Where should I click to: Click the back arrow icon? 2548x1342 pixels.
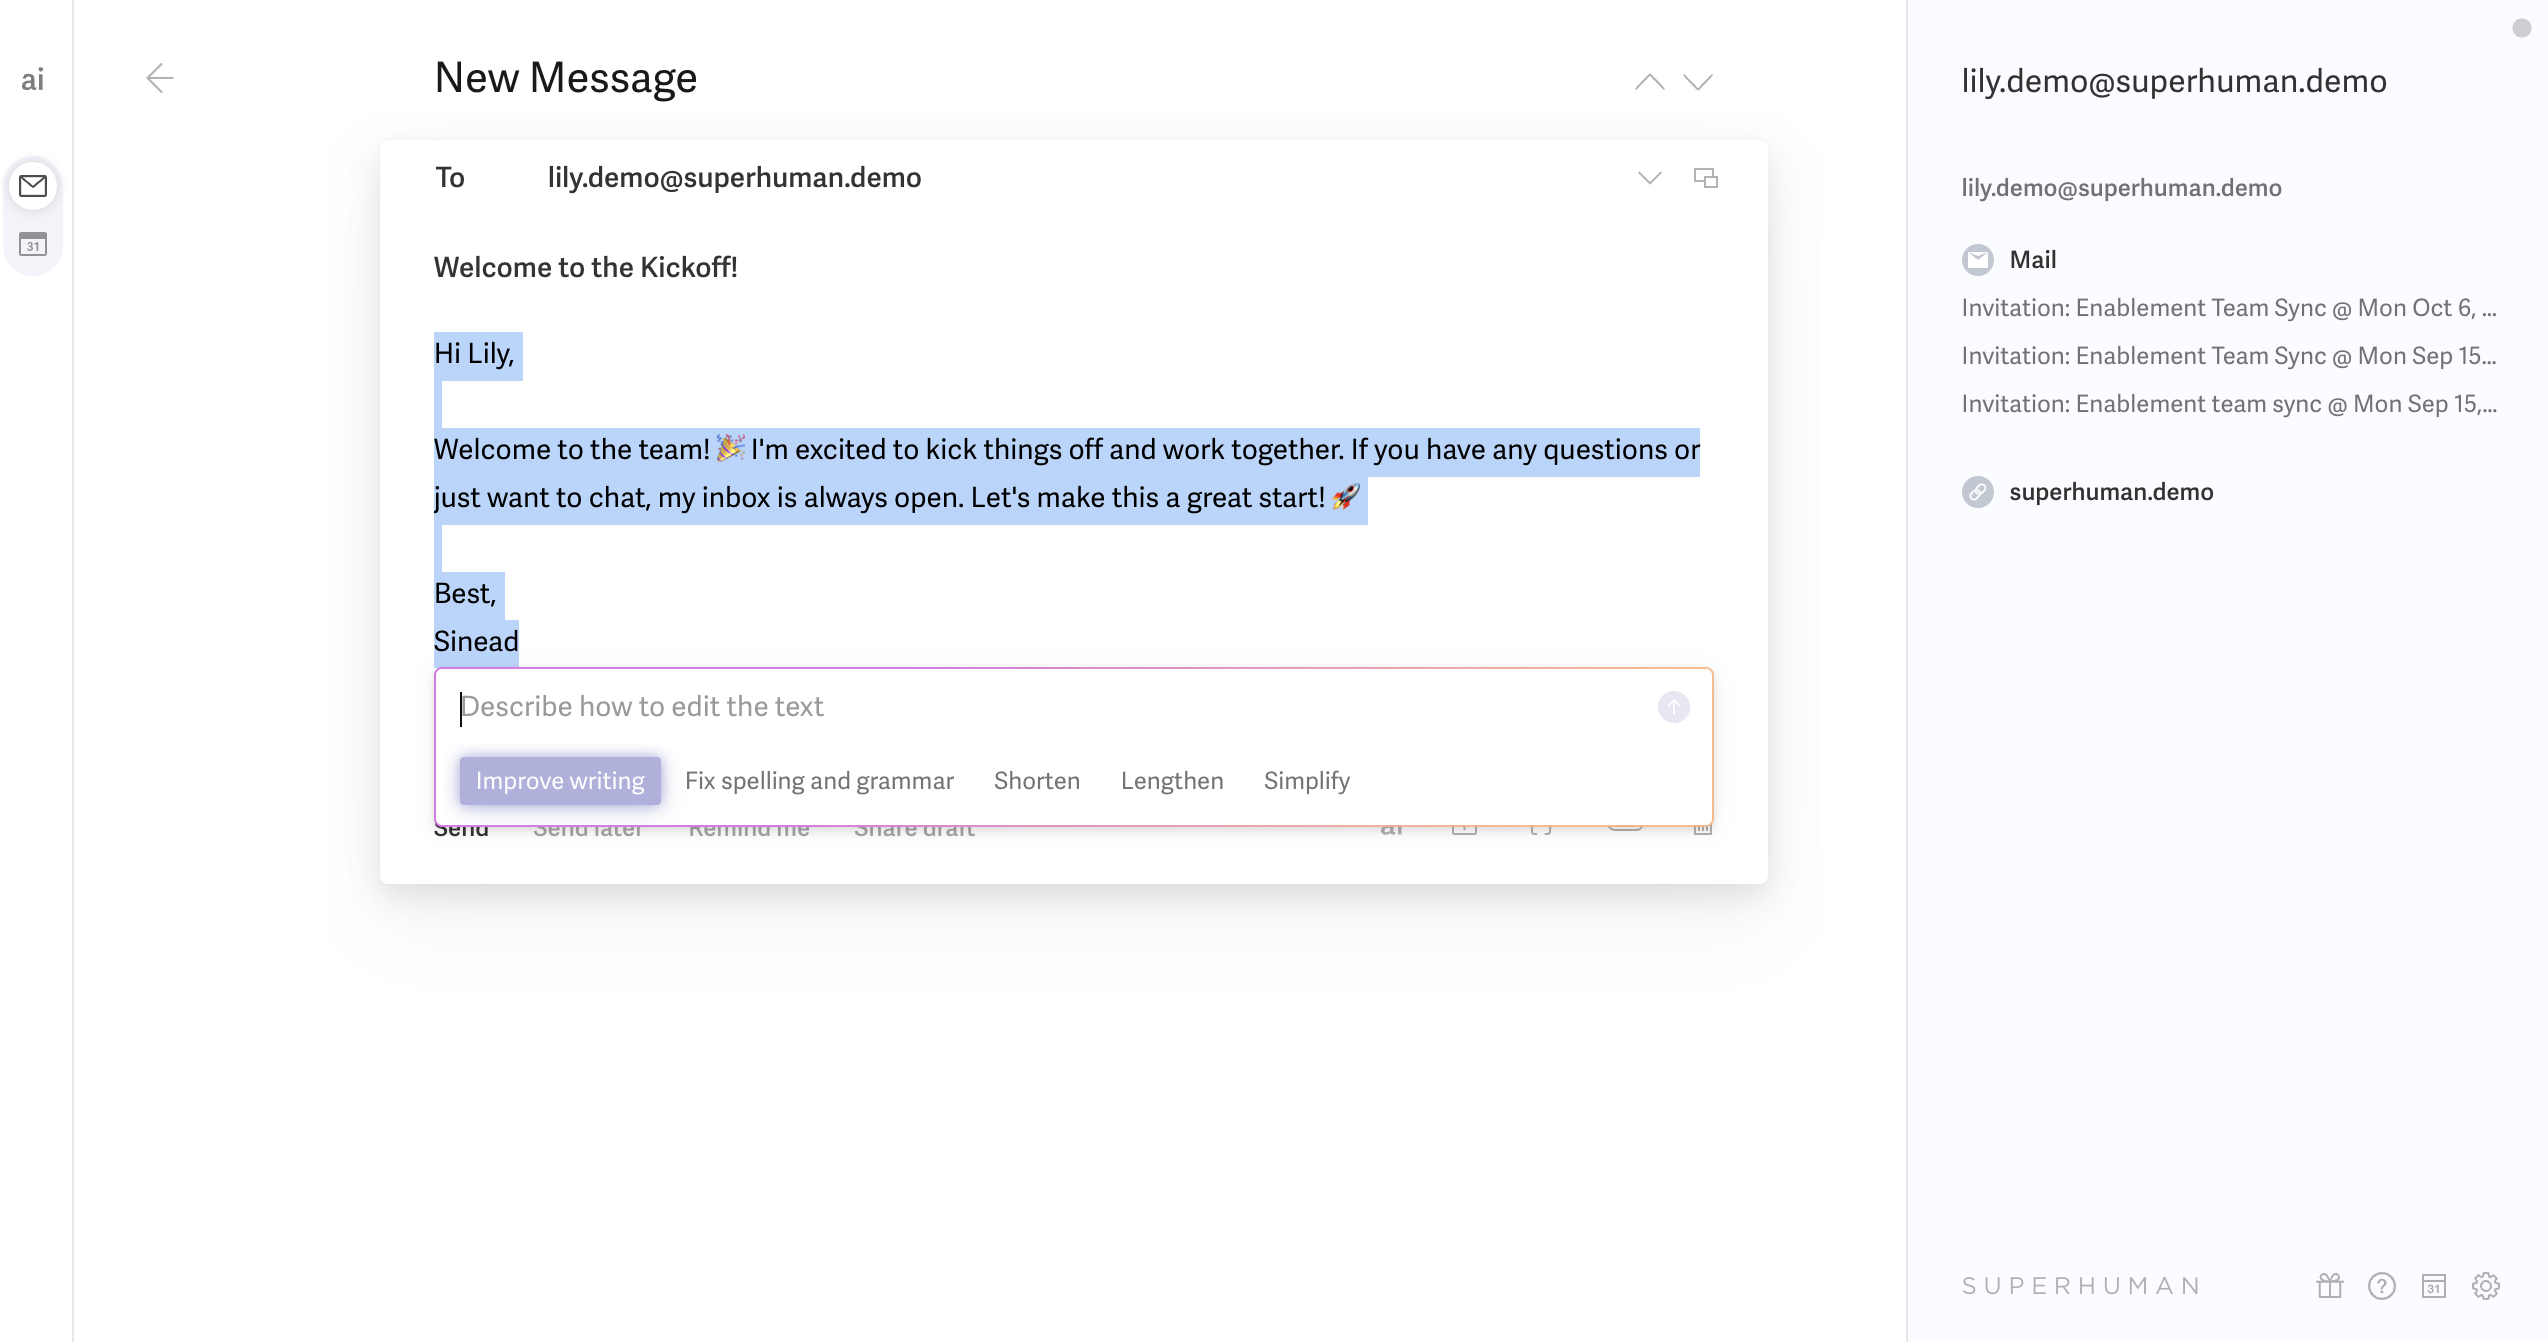(x=160, y=78)
